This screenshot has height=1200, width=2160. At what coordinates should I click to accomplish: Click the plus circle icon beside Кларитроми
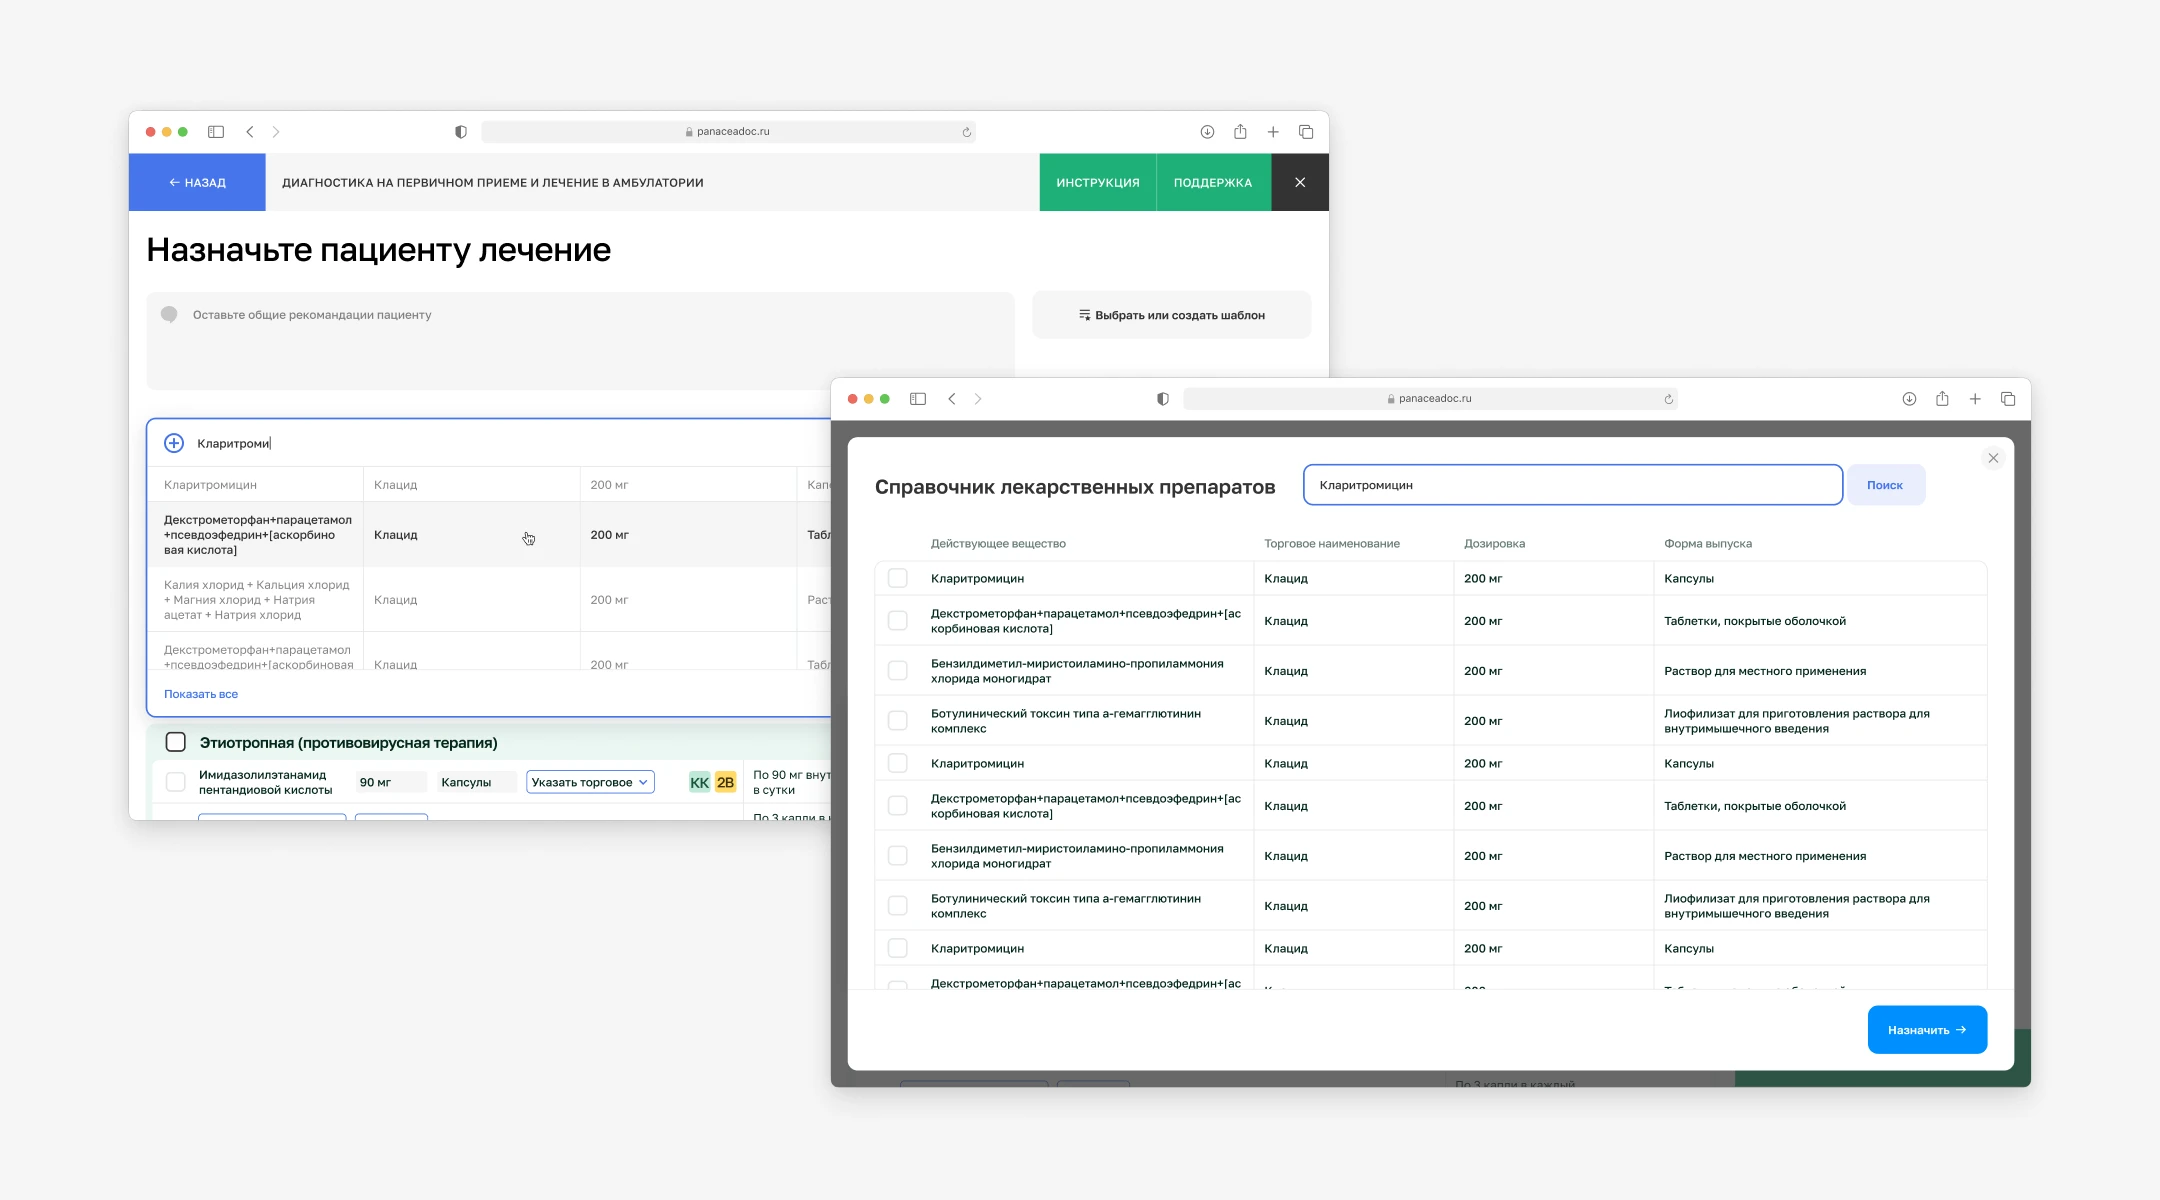(x=174, y=443)
